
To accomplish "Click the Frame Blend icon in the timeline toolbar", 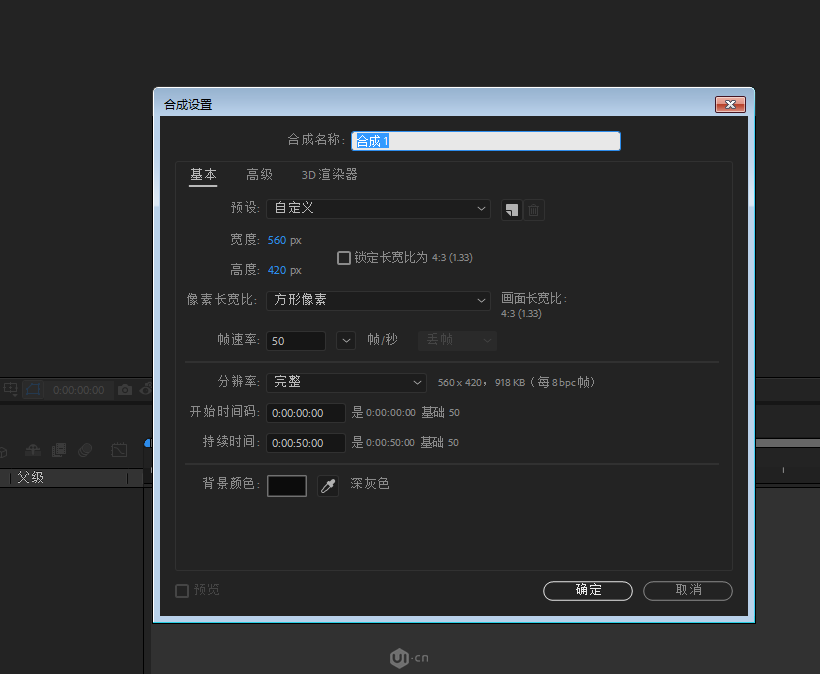I will coord(58,450).
